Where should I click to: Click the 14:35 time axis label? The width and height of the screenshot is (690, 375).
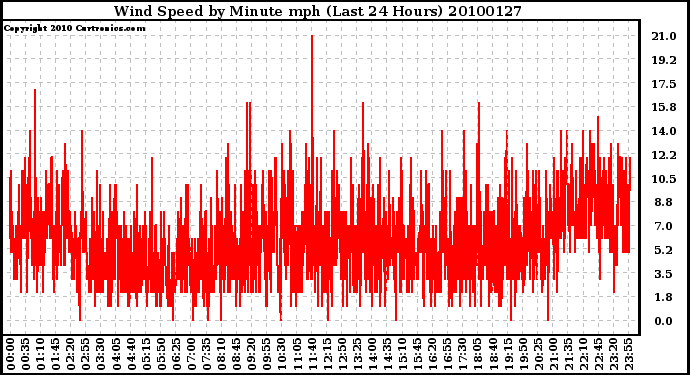387,355
